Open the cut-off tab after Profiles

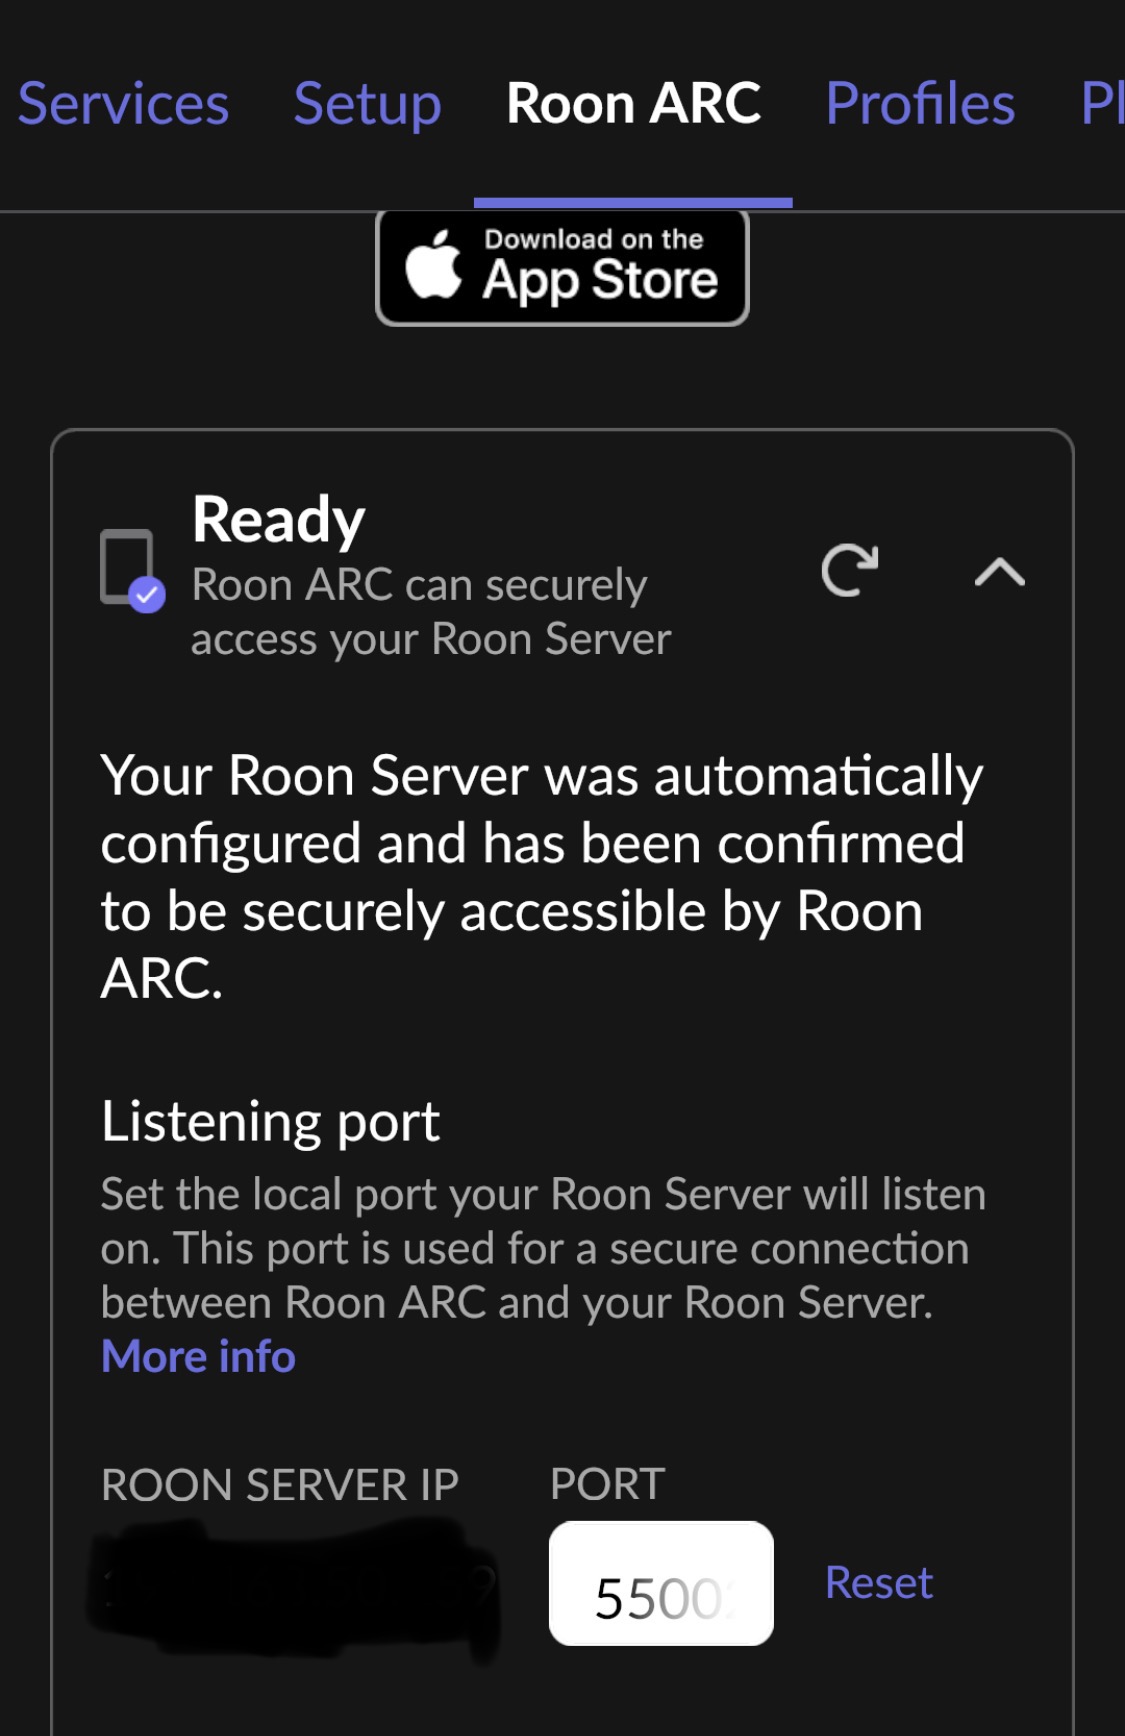[x=1102, y=104]
